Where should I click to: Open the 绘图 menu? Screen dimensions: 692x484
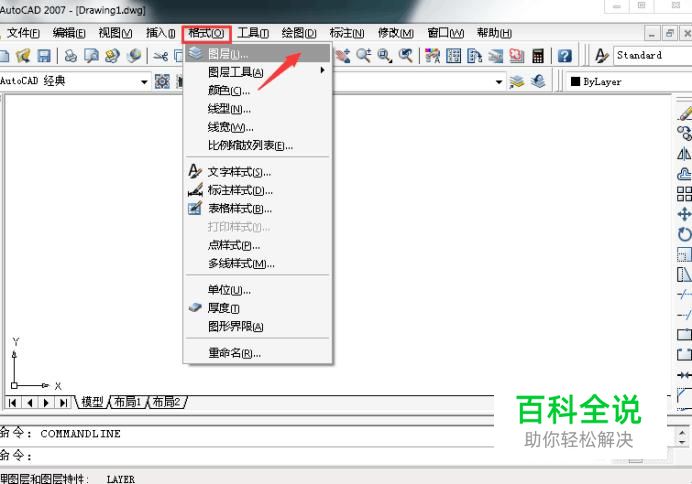pos(299,33)
